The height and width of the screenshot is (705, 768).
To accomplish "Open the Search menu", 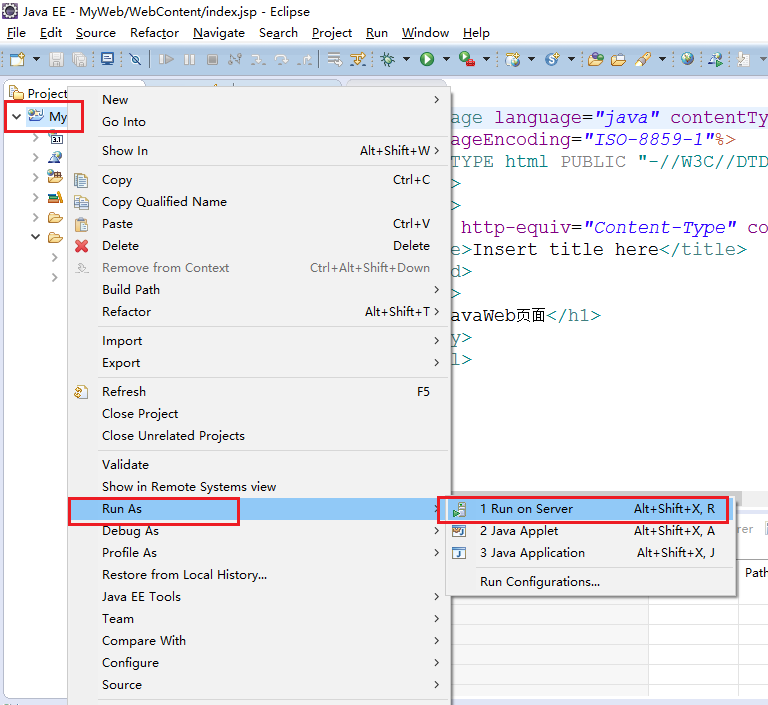I will pos(278,33).
